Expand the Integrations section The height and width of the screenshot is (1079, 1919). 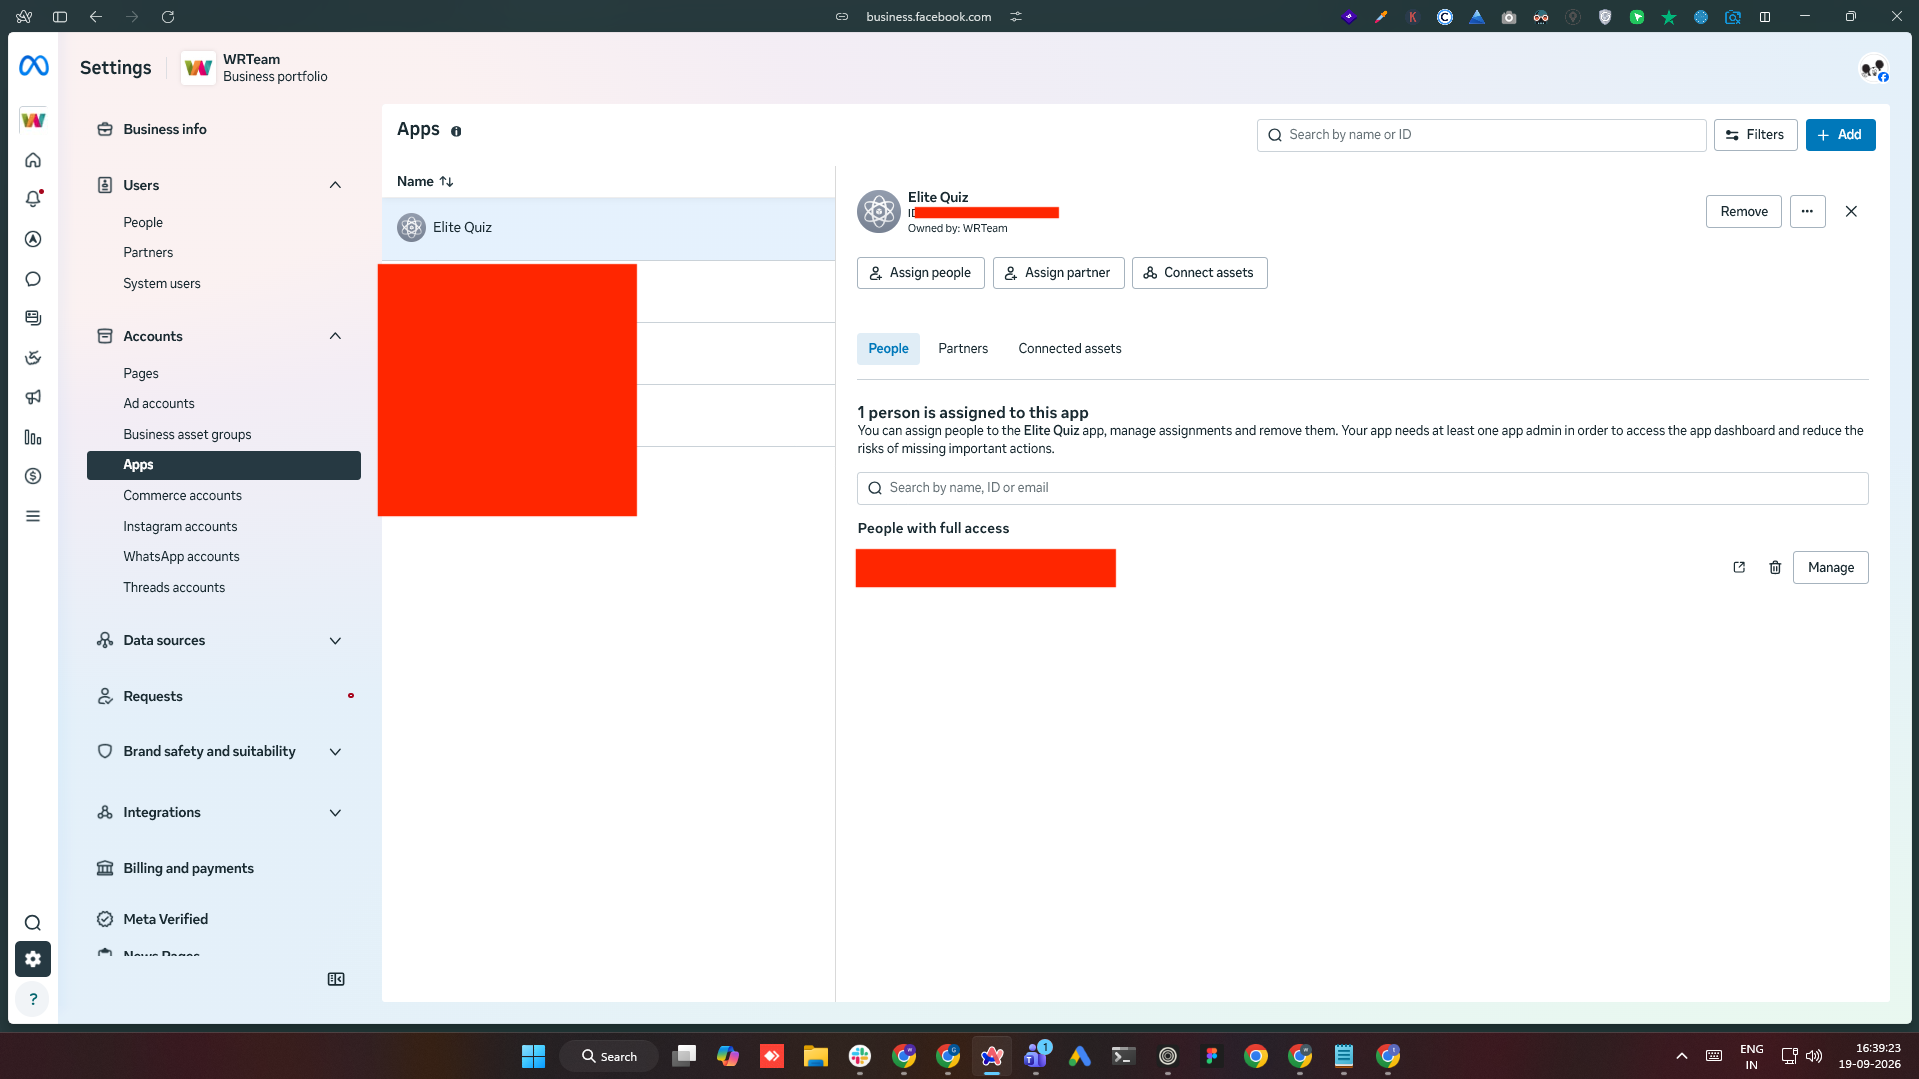coord(335,812)
